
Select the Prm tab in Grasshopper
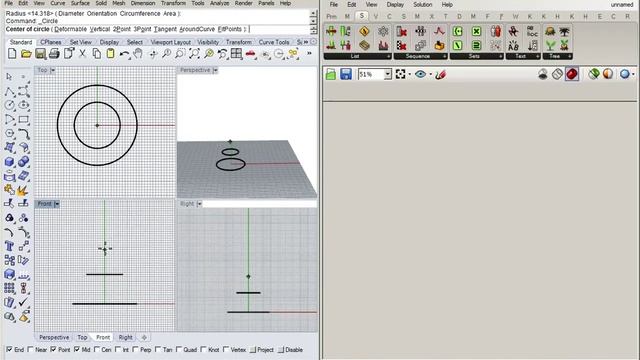tap(331, 16)
